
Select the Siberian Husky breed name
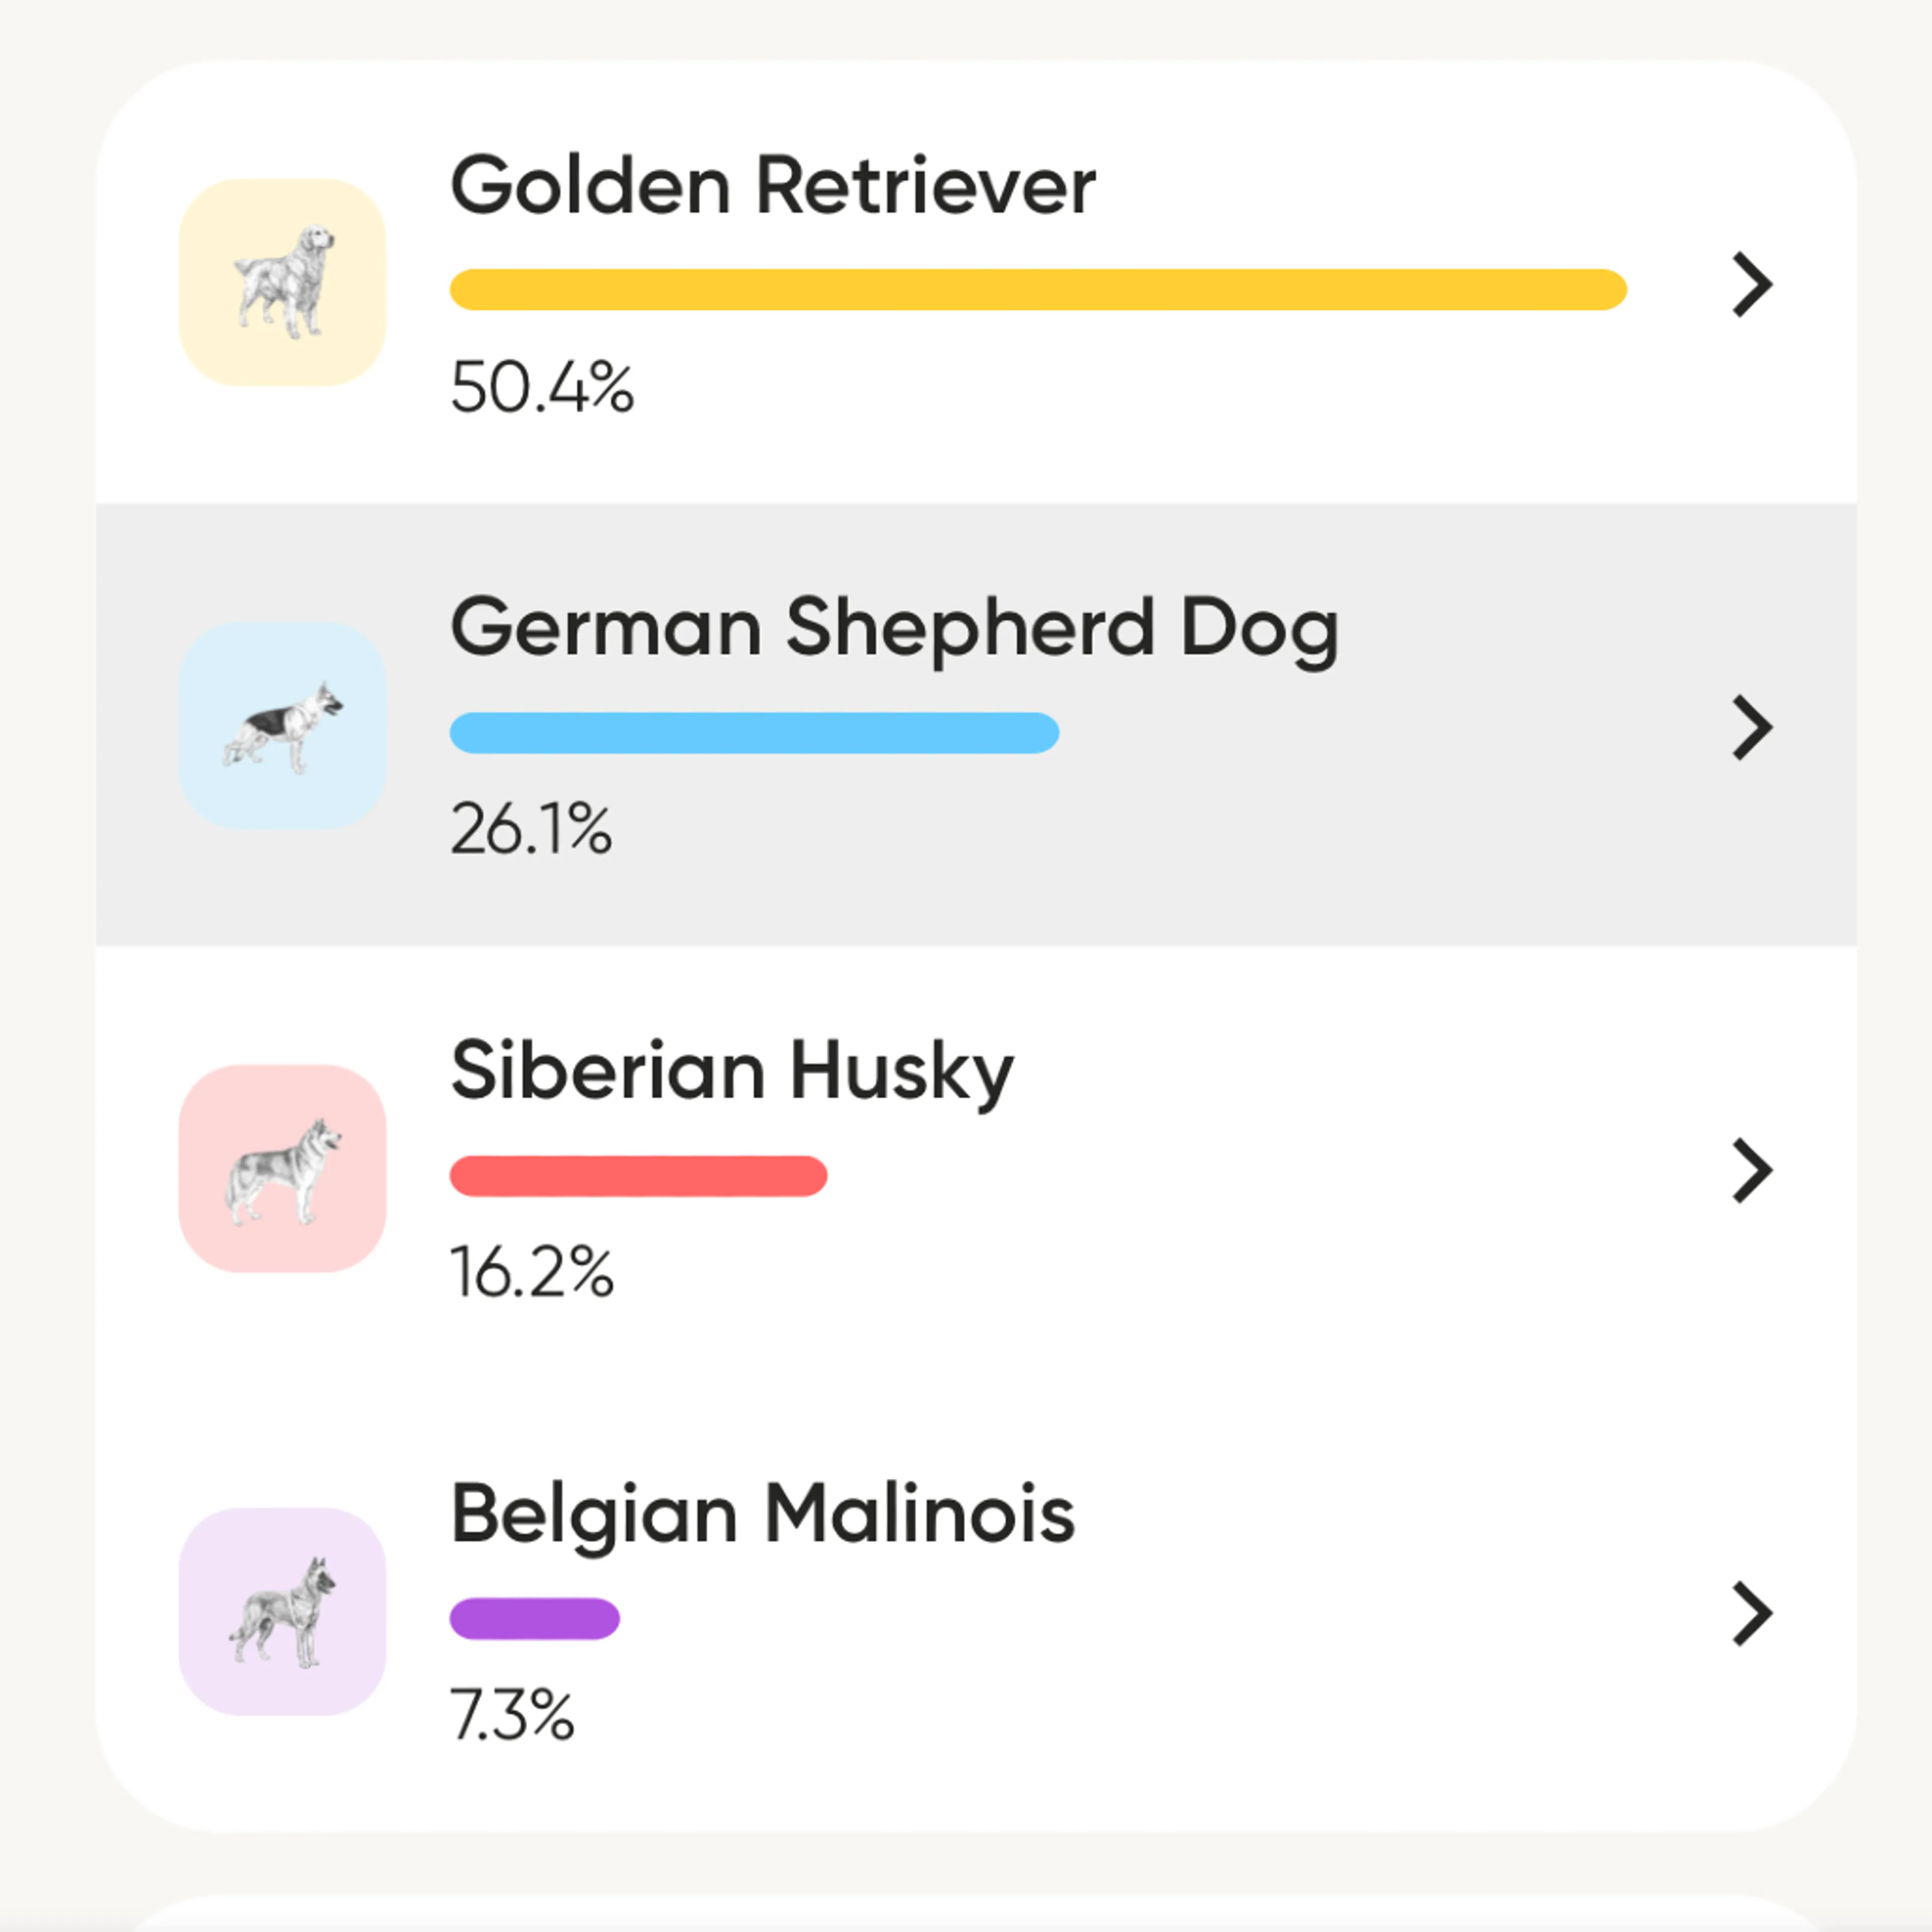[732, 1071]
